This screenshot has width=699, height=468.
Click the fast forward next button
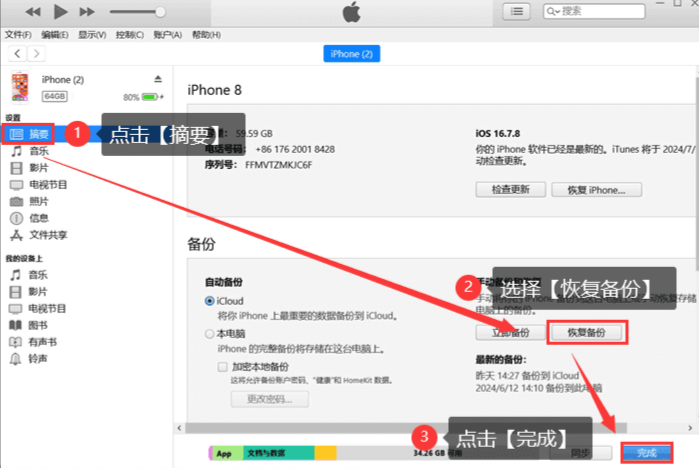point(87,12)
